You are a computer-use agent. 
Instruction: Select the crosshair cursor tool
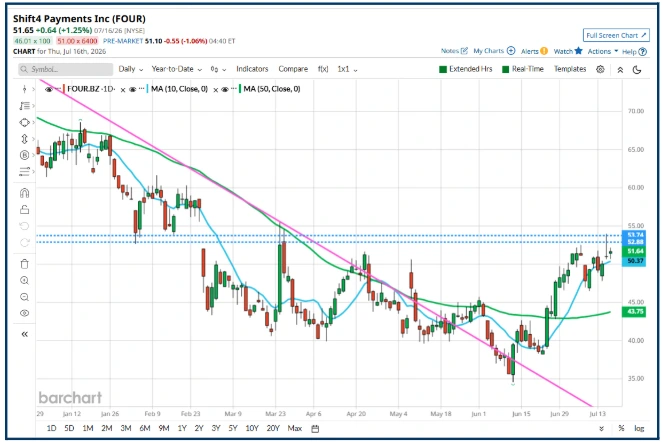coord(24,89)
